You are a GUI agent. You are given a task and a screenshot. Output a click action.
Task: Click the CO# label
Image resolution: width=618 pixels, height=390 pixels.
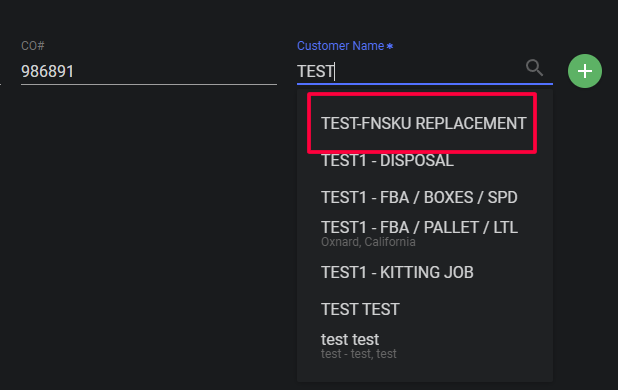[x=33, y=46]
